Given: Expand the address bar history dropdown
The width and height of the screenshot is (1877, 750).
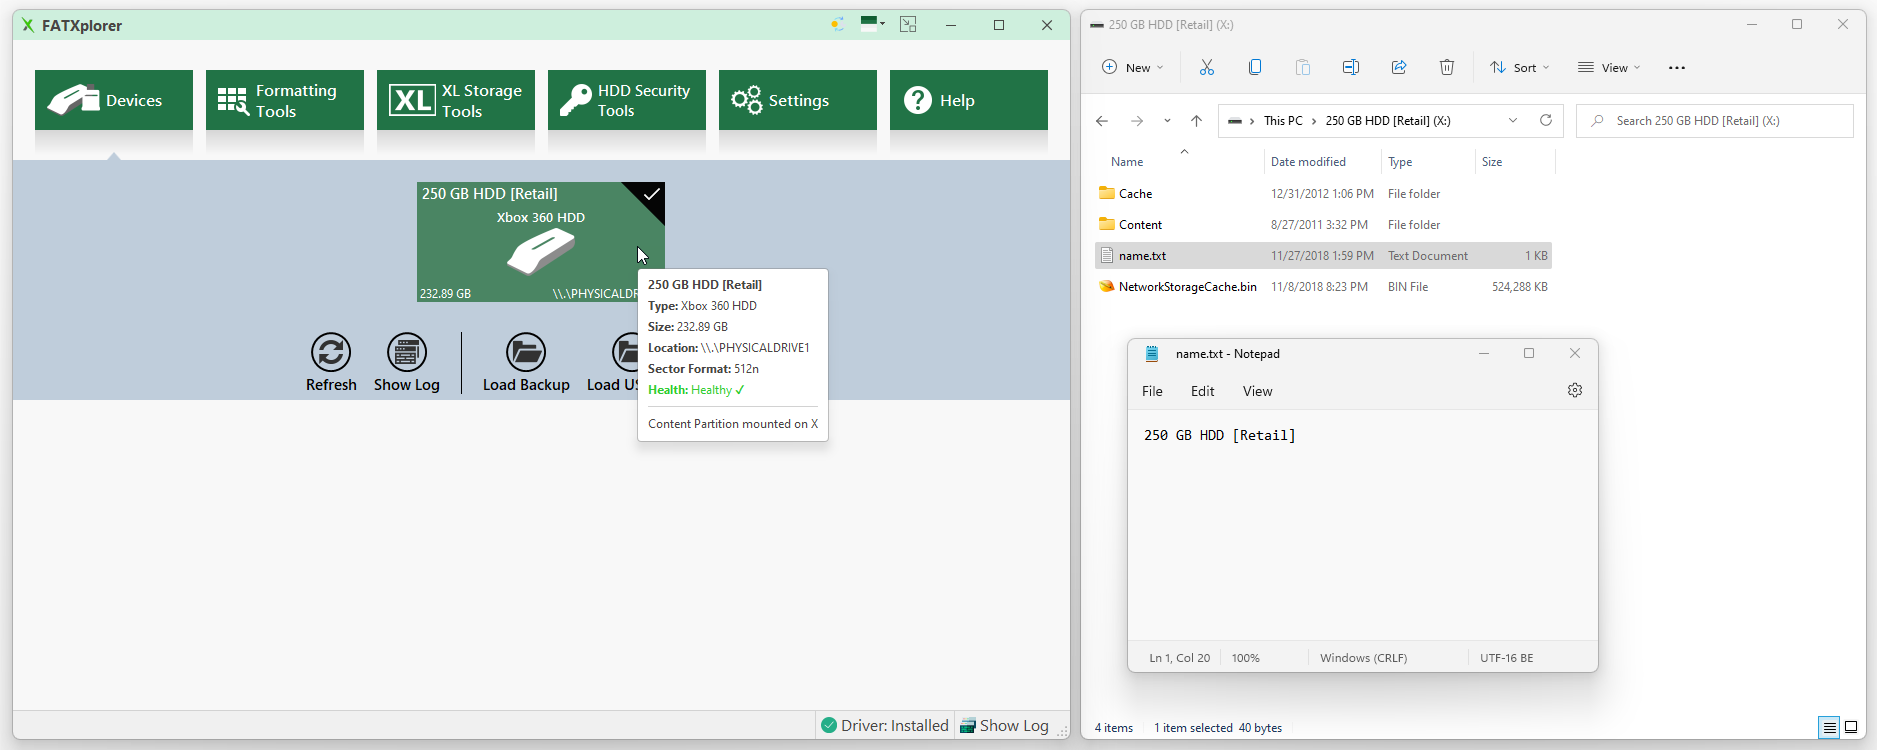Looking at the screenshot, I should pyautogui.click(x=1513, y=121).
